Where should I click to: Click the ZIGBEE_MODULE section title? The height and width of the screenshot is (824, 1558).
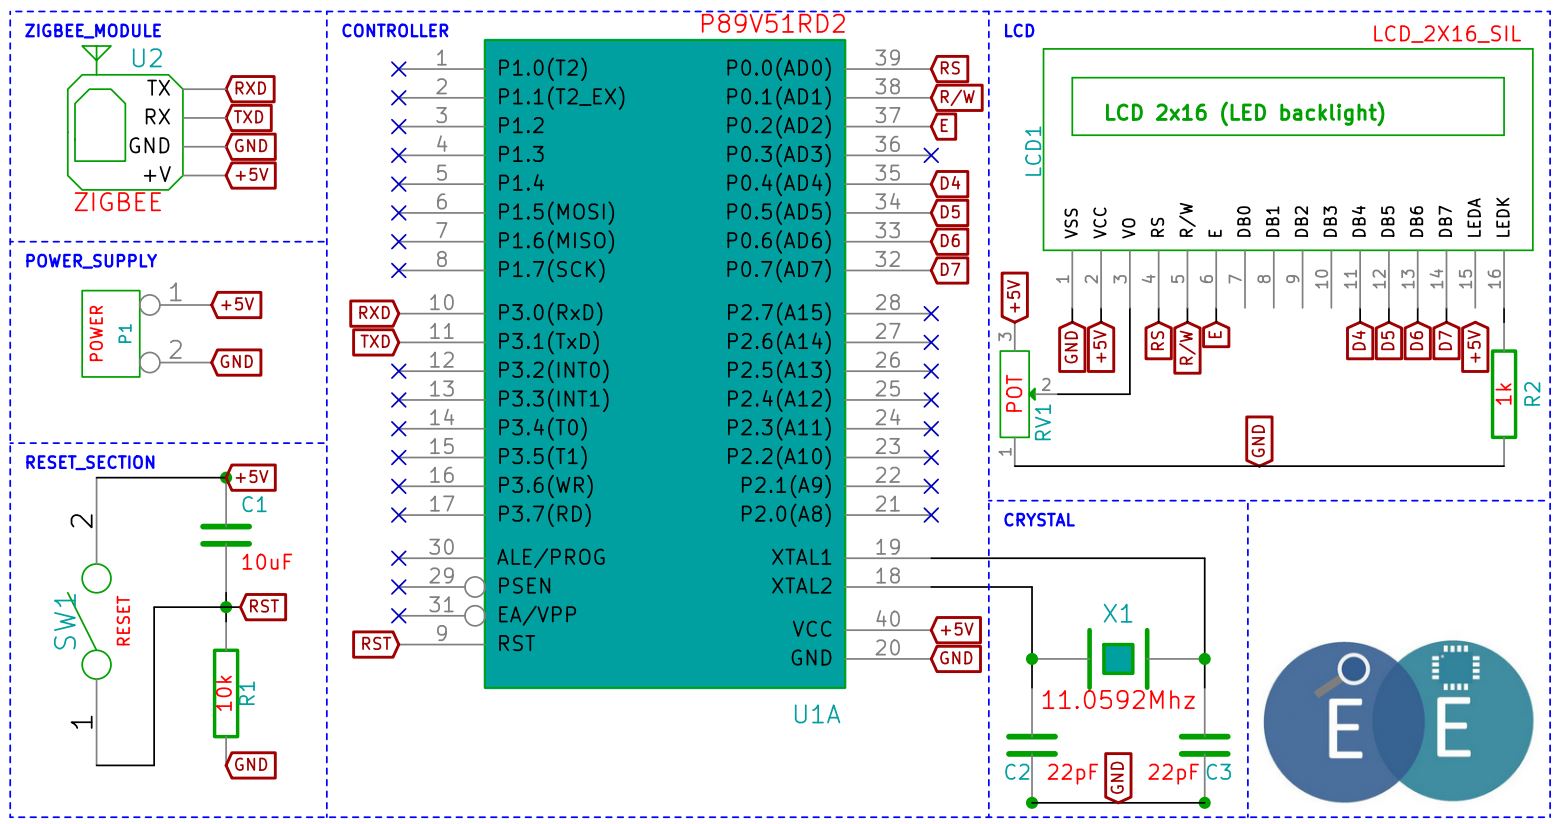pos(93,31)
